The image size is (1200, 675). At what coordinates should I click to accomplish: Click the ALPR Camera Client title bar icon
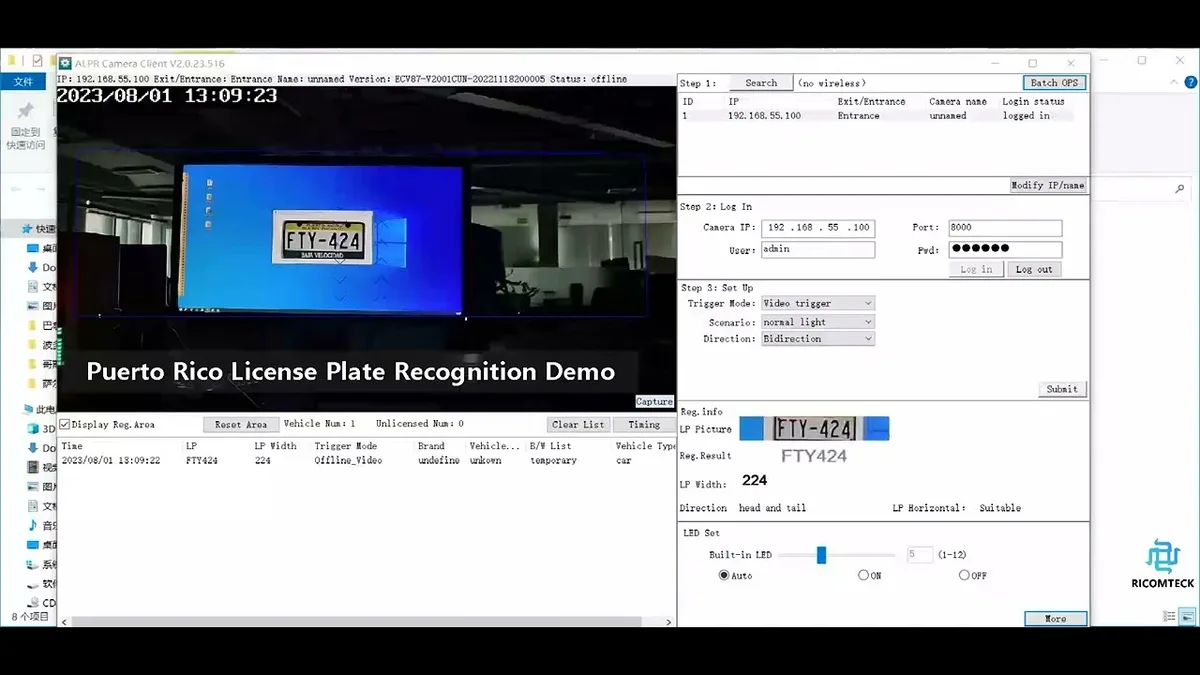tap(65, 63)
